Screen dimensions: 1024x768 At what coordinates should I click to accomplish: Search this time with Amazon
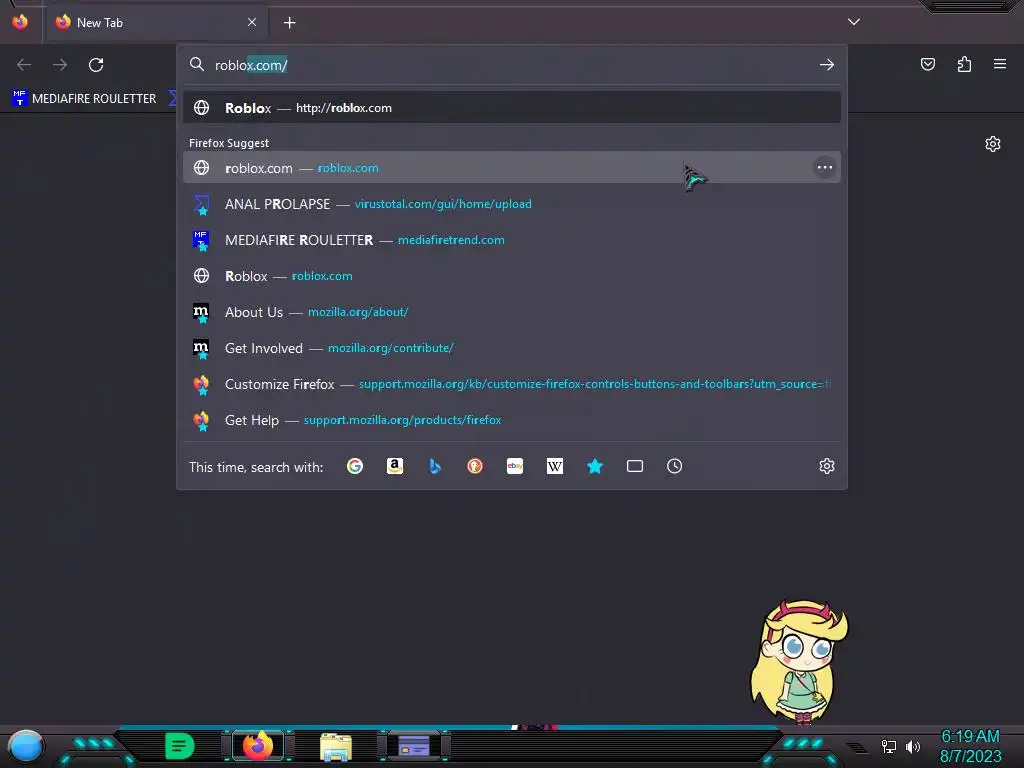point(394,466)
